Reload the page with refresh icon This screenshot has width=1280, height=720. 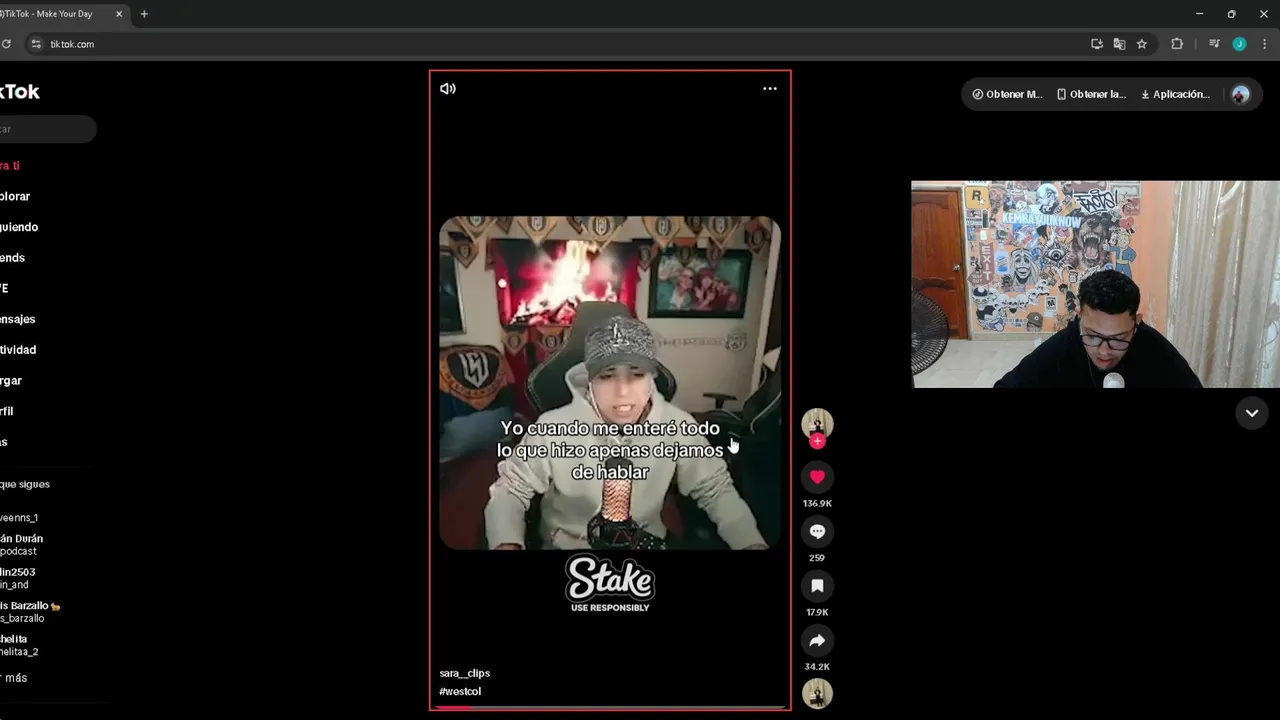coord(6,44)
